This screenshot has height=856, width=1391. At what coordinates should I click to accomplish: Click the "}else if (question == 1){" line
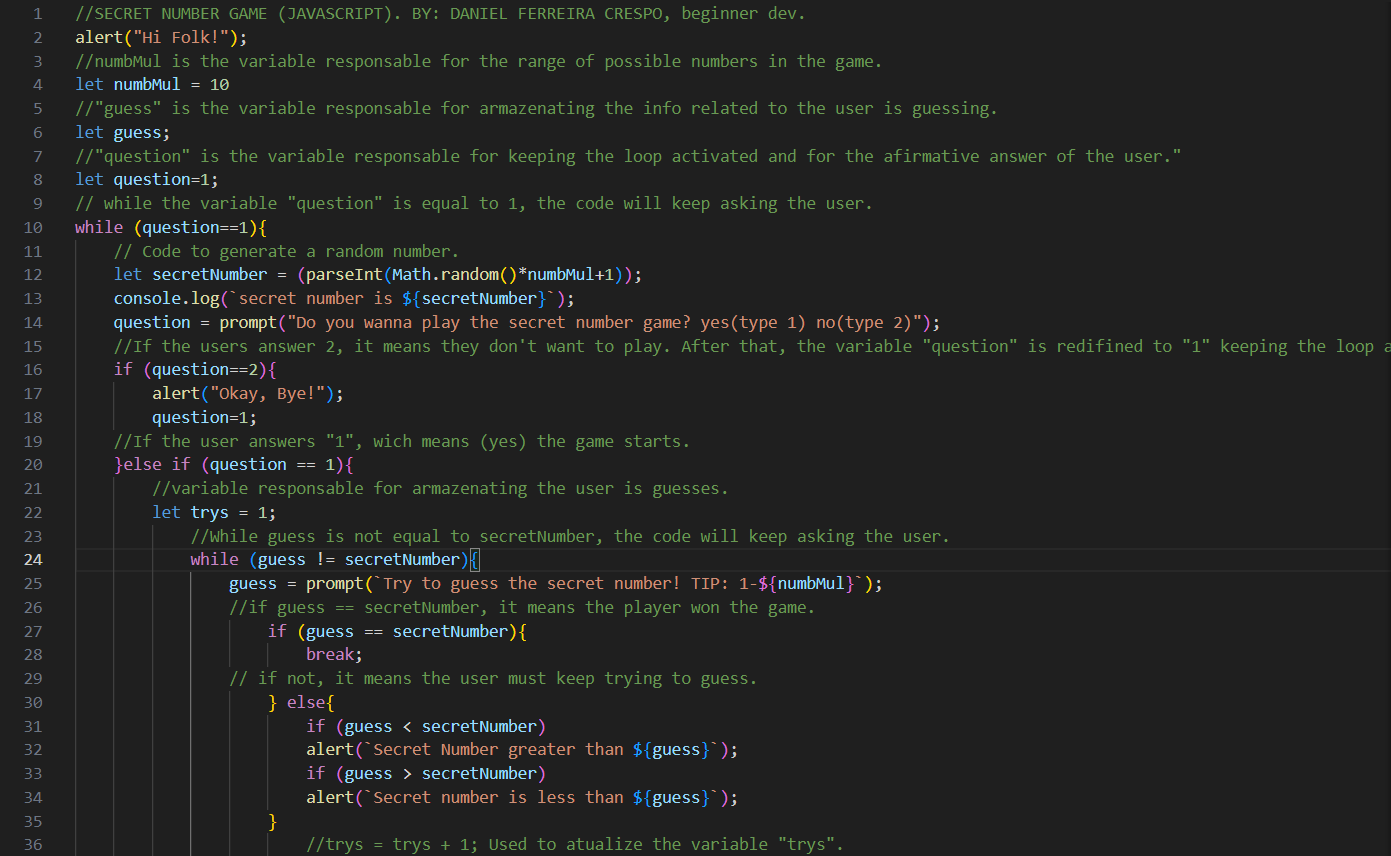234,465
